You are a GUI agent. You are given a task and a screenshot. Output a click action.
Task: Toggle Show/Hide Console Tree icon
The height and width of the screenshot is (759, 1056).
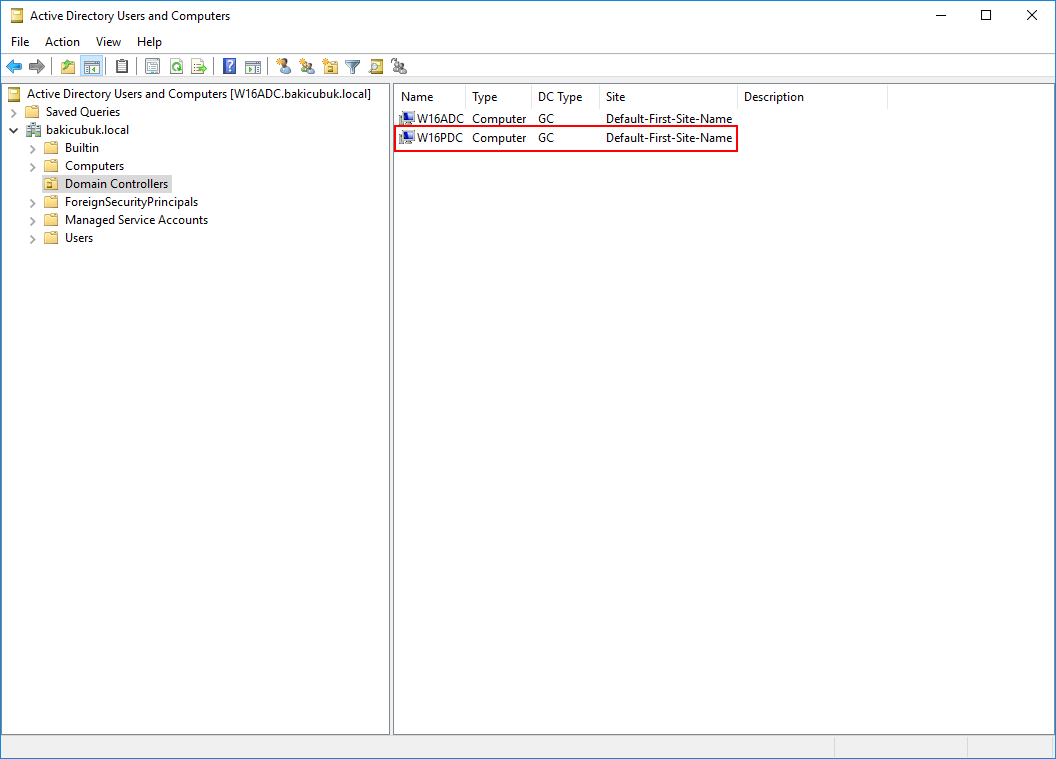tap(92, 67)
